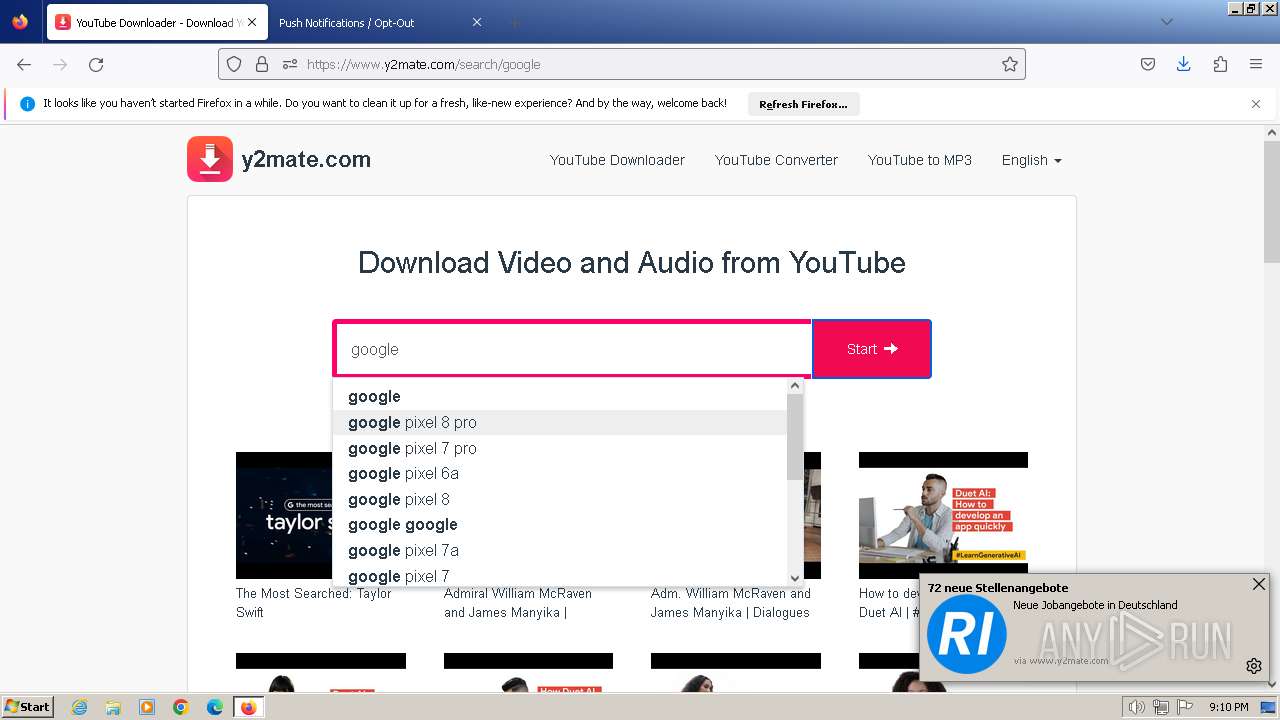Click the search box containing google

pyautogui.click(x=572, y=349)
